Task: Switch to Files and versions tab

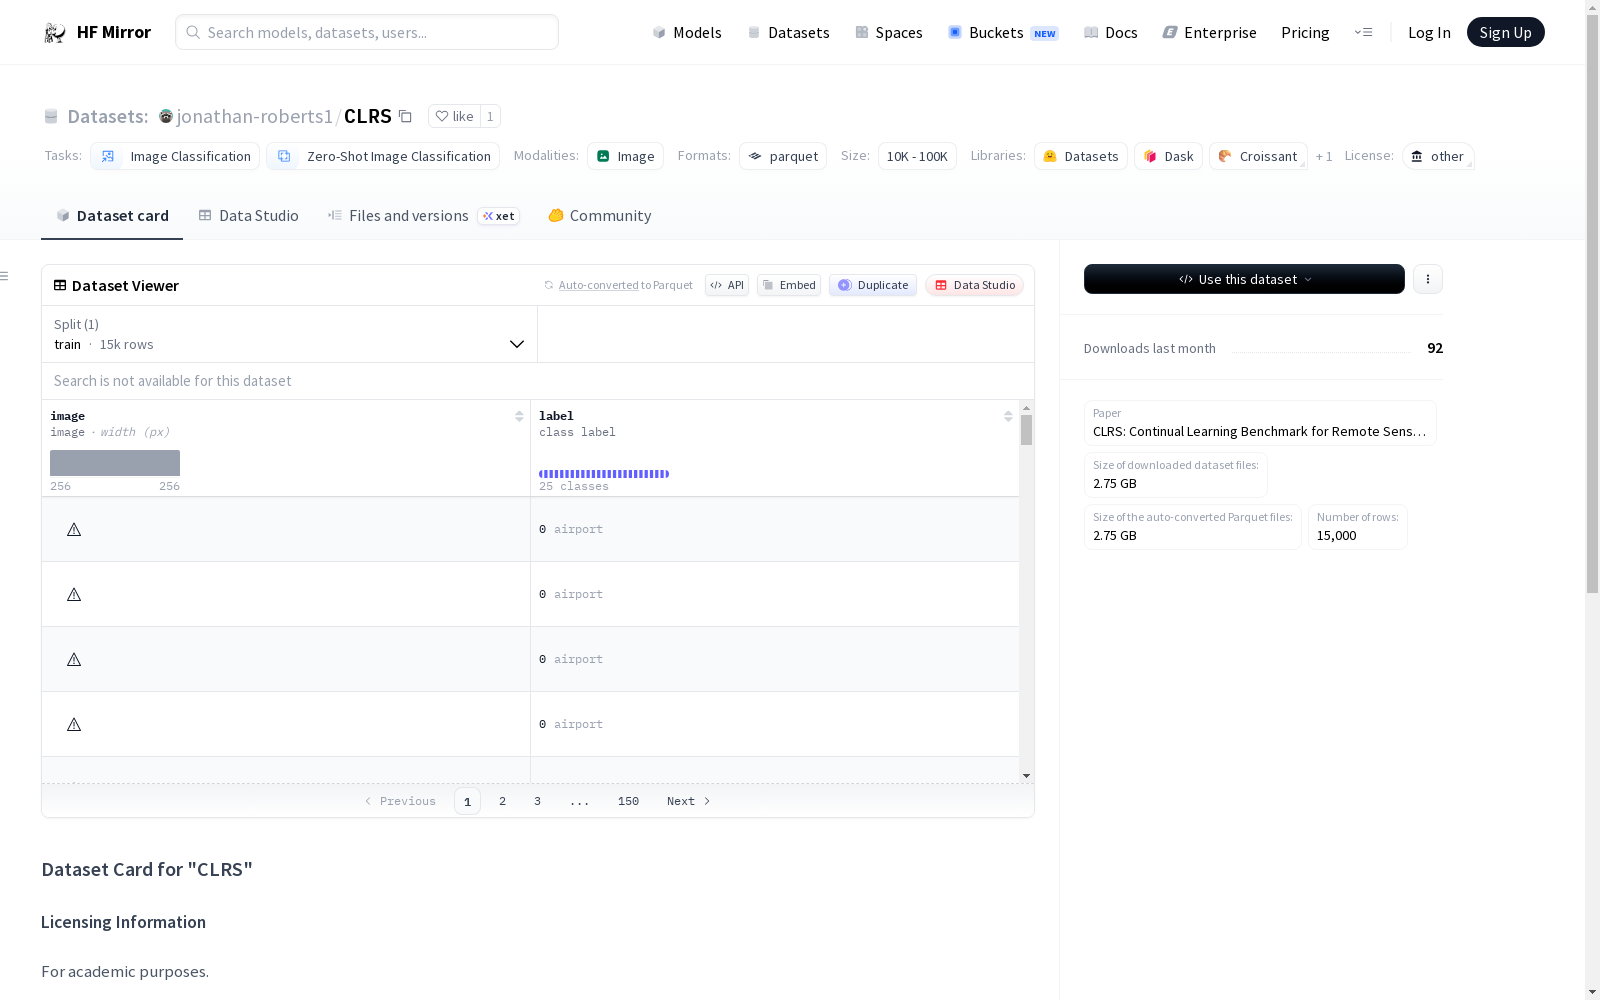Action: [x=424, y=215]
